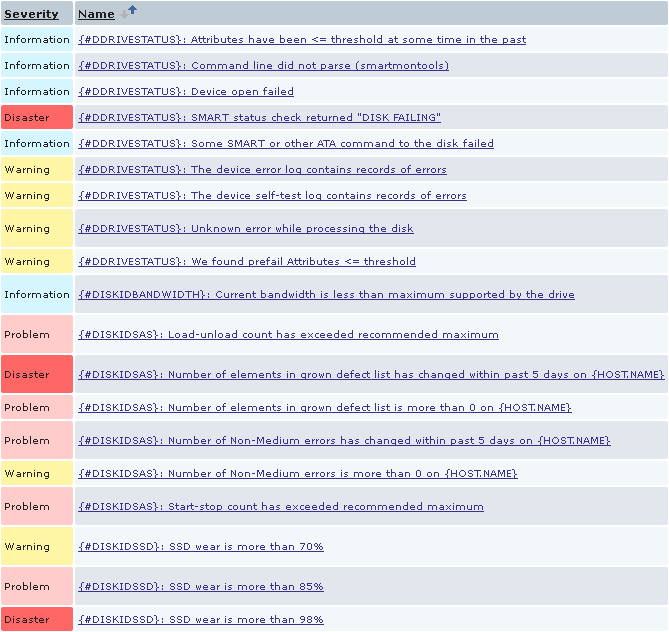The image size is (669, 632).
Task: Open trigger 'grown defect list is more than 0'
Action: point(325,408)
